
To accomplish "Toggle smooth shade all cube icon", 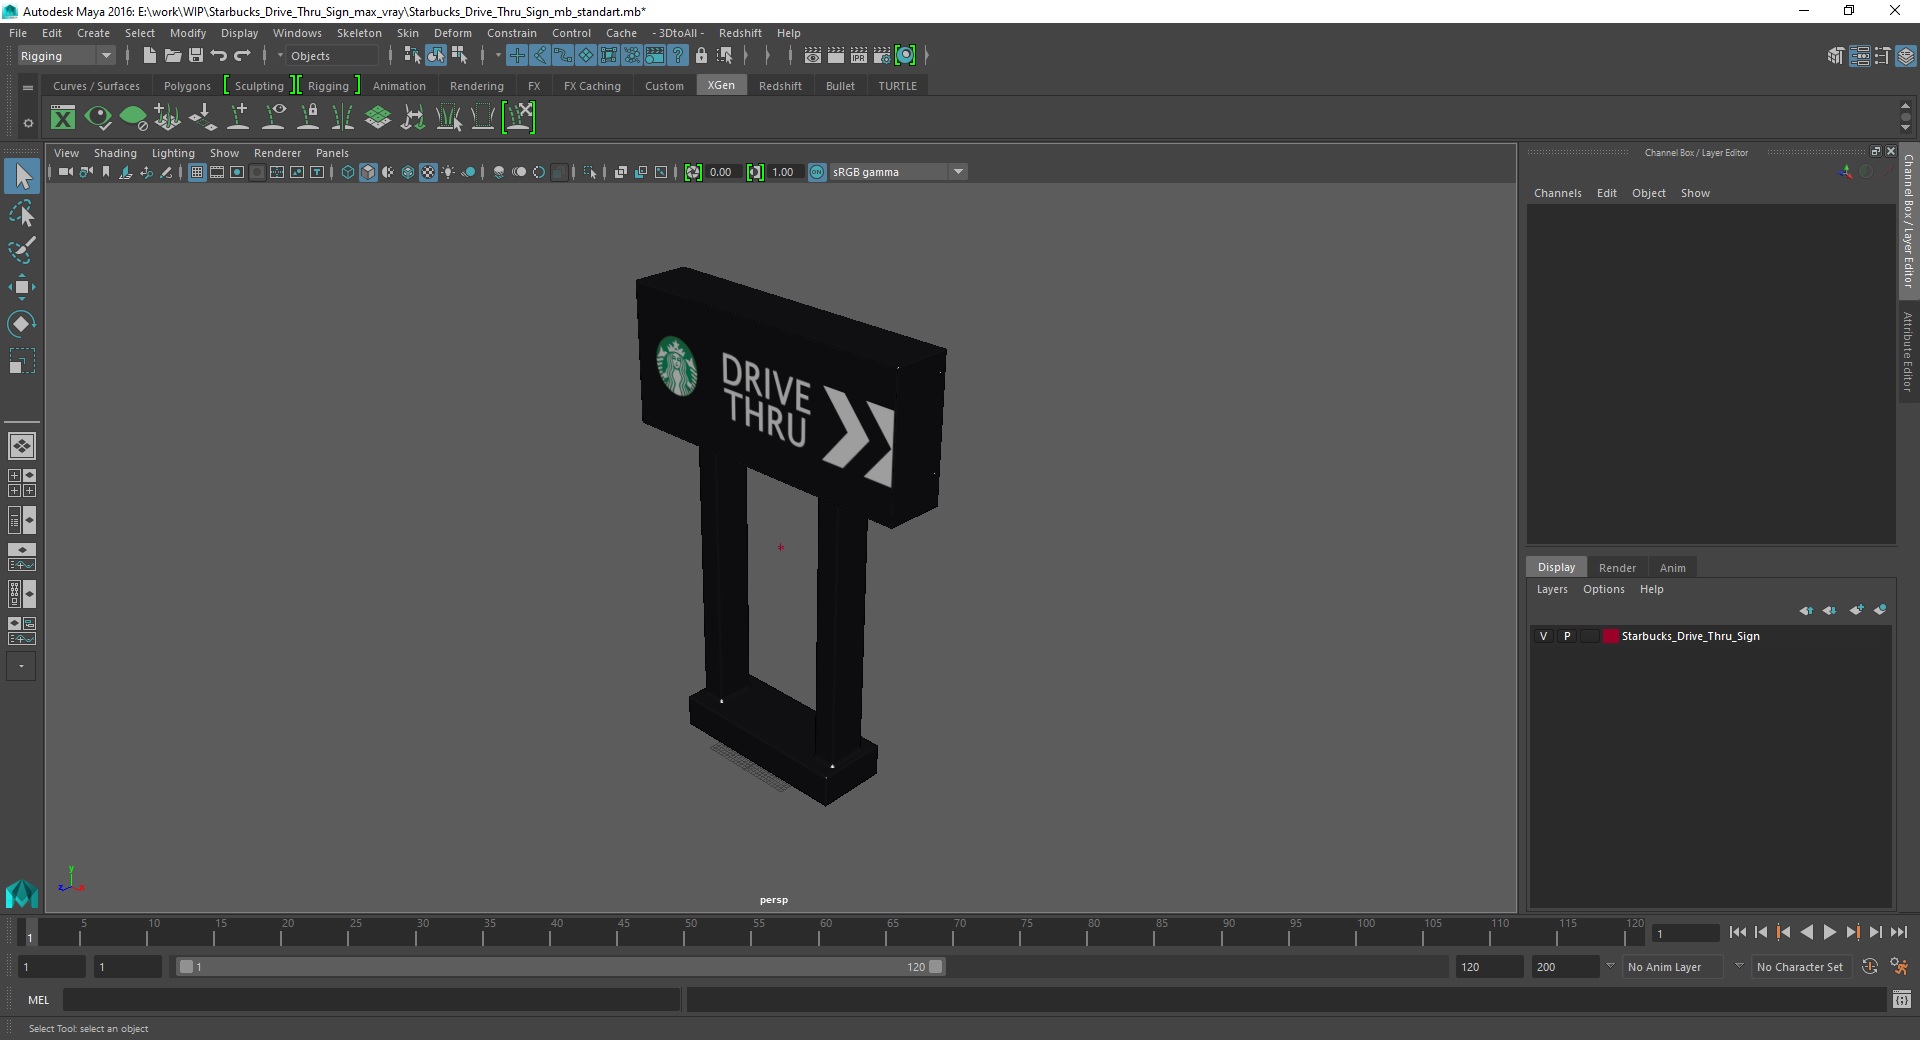I will point(368,172).
